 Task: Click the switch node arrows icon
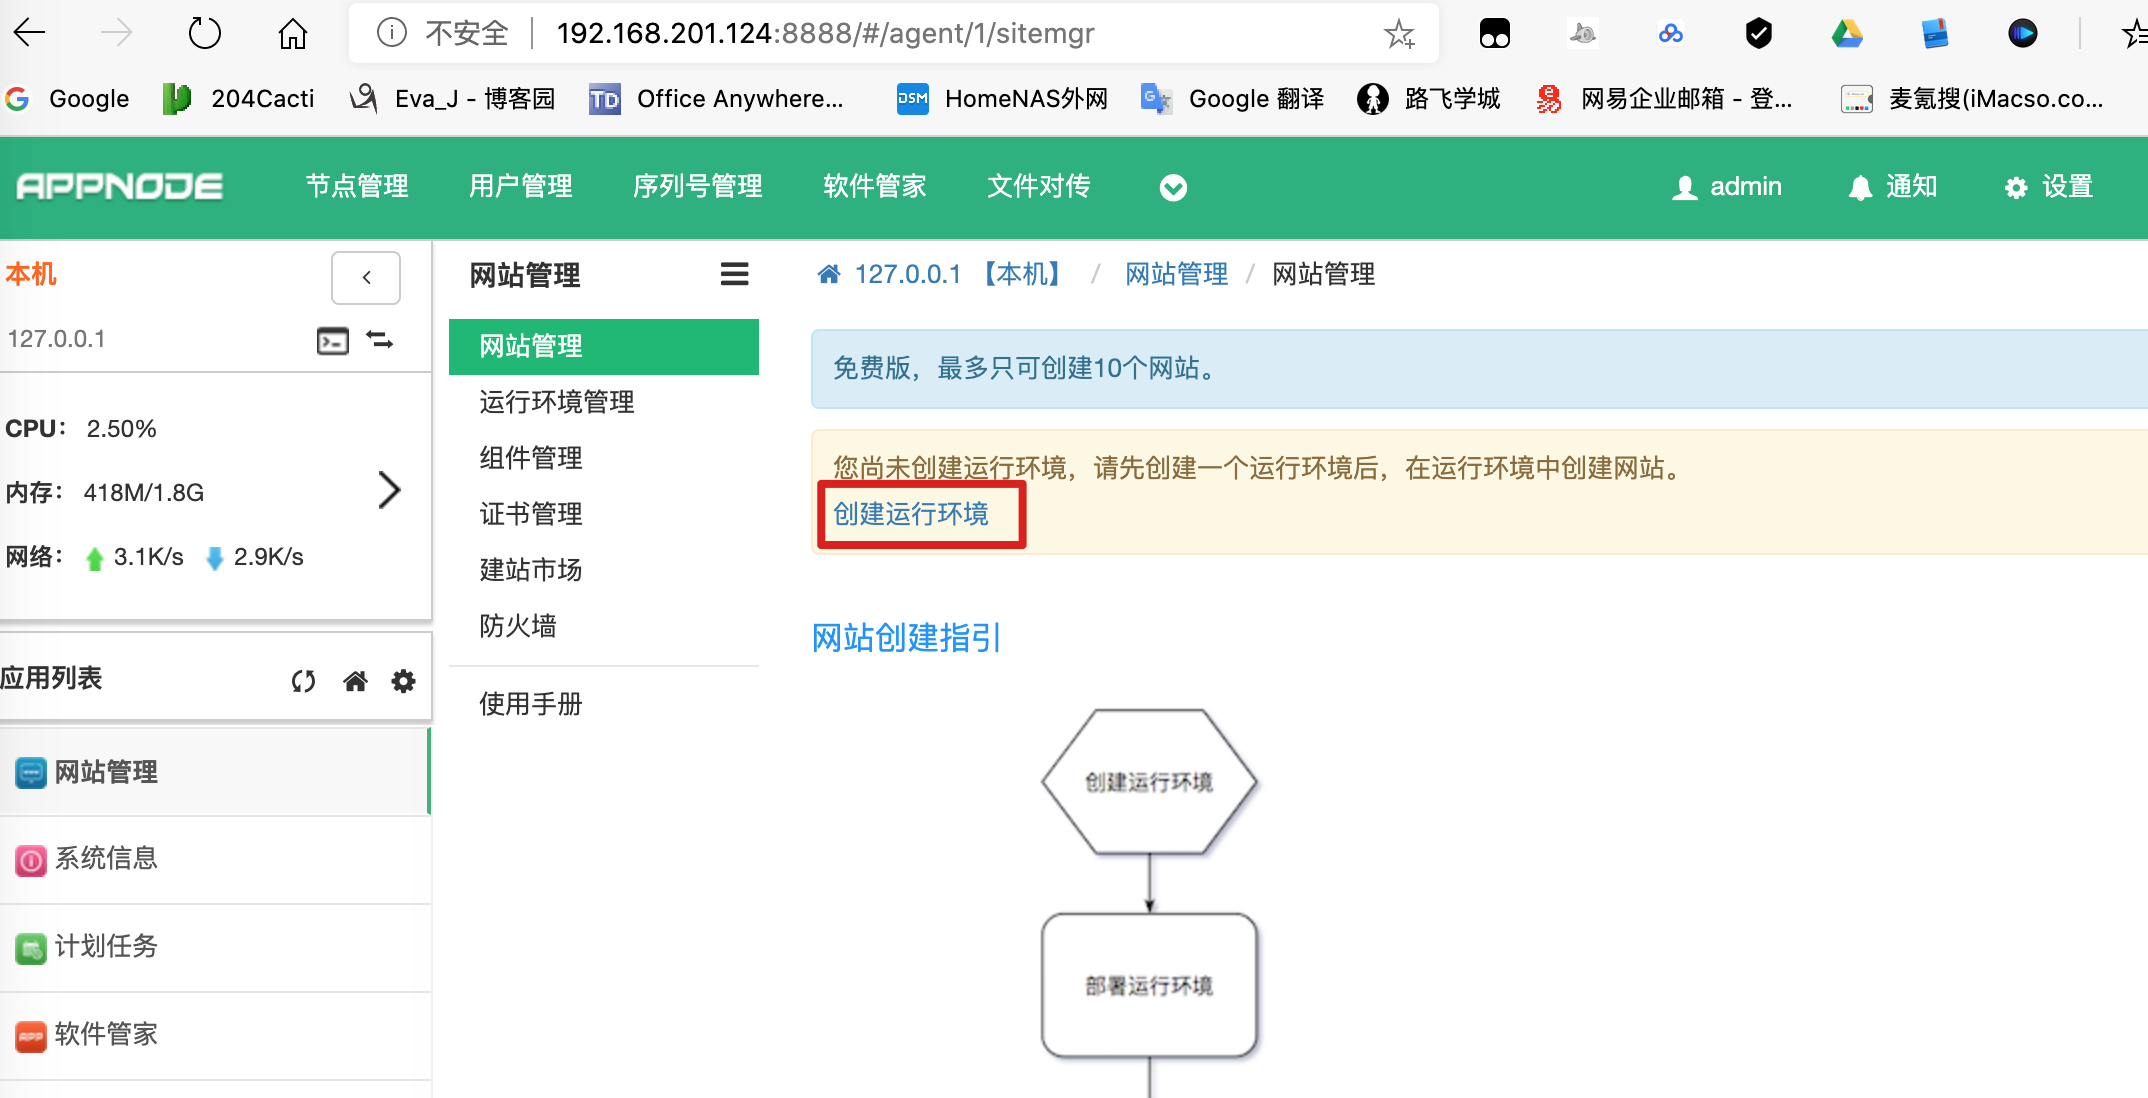click(380, 340)
